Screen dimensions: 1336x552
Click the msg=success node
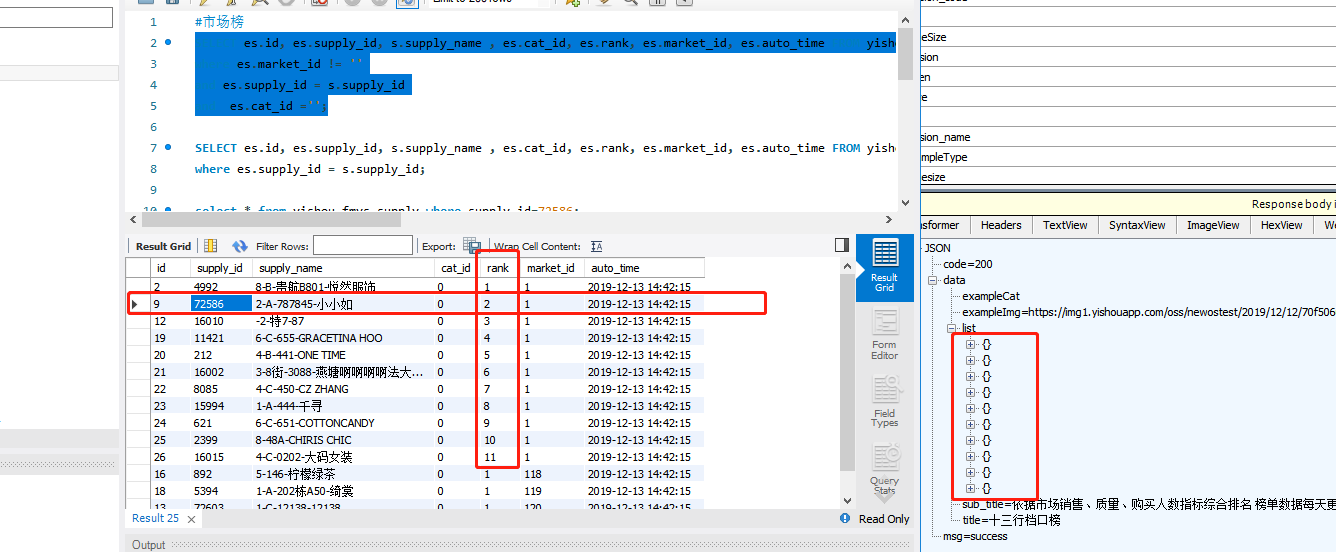976,536
